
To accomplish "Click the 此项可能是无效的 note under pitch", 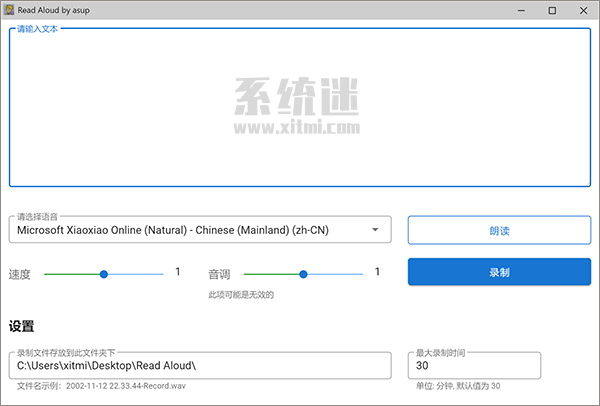I will click(241, 295).
